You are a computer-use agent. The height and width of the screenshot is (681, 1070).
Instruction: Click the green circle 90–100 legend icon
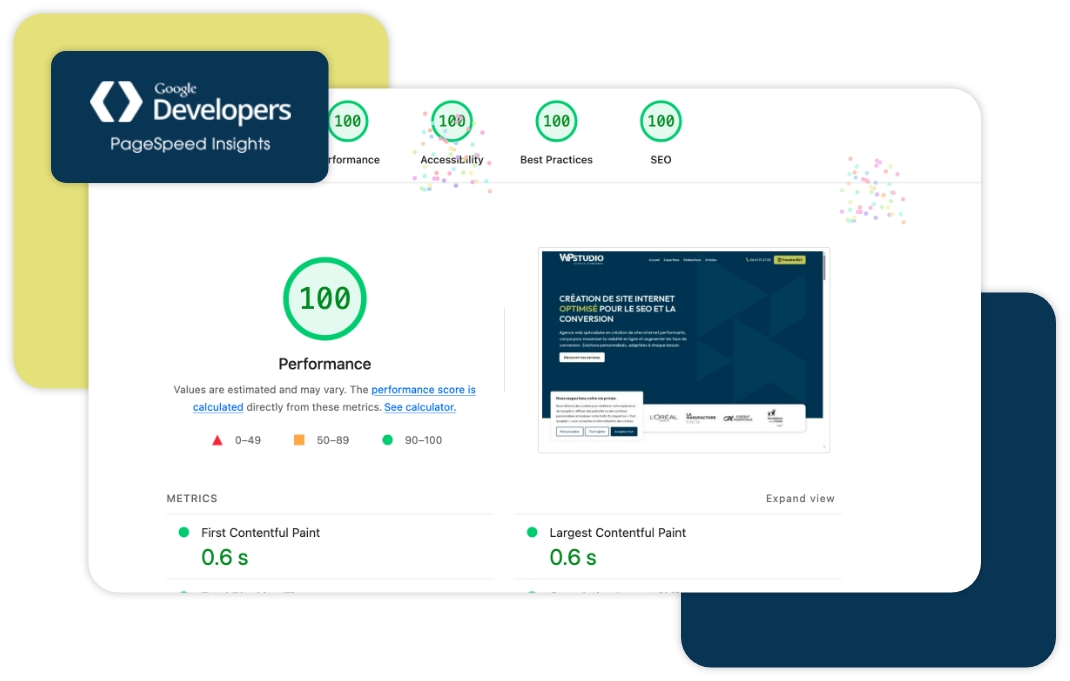[387, 440]
